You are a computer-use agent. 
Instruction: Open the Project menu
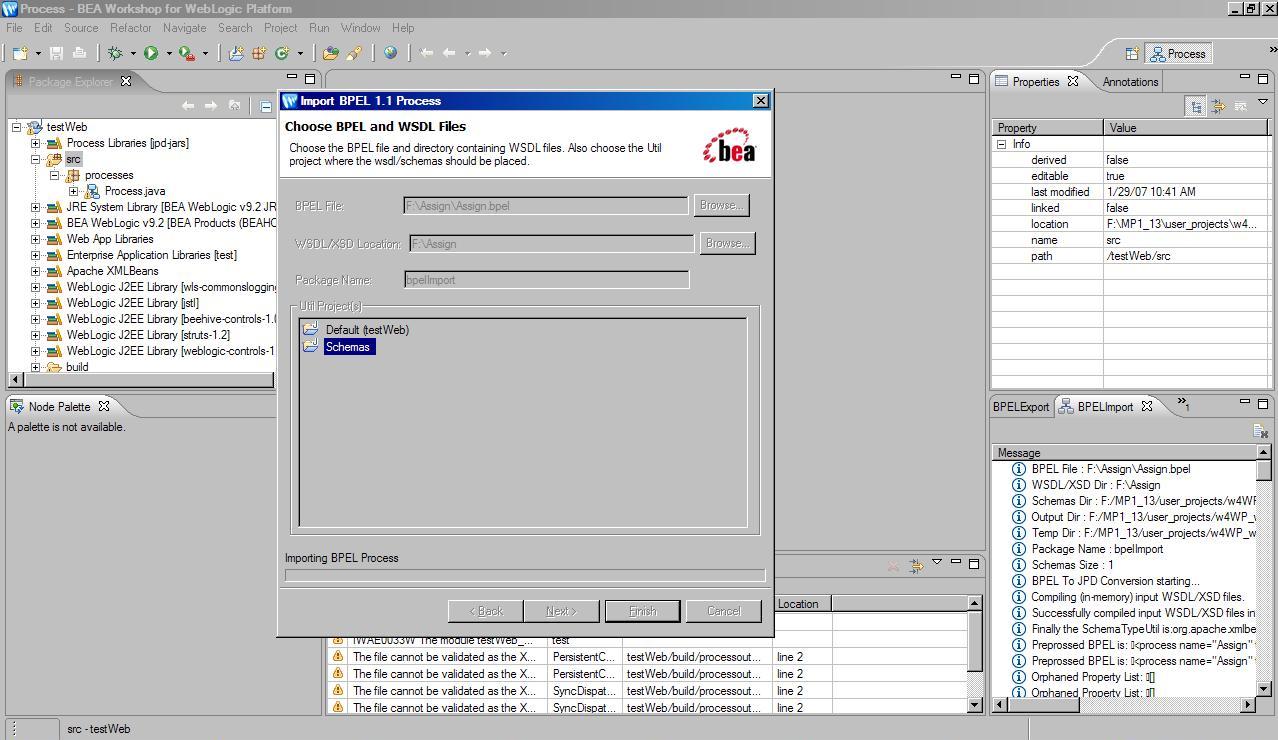[x=280, y=28]
